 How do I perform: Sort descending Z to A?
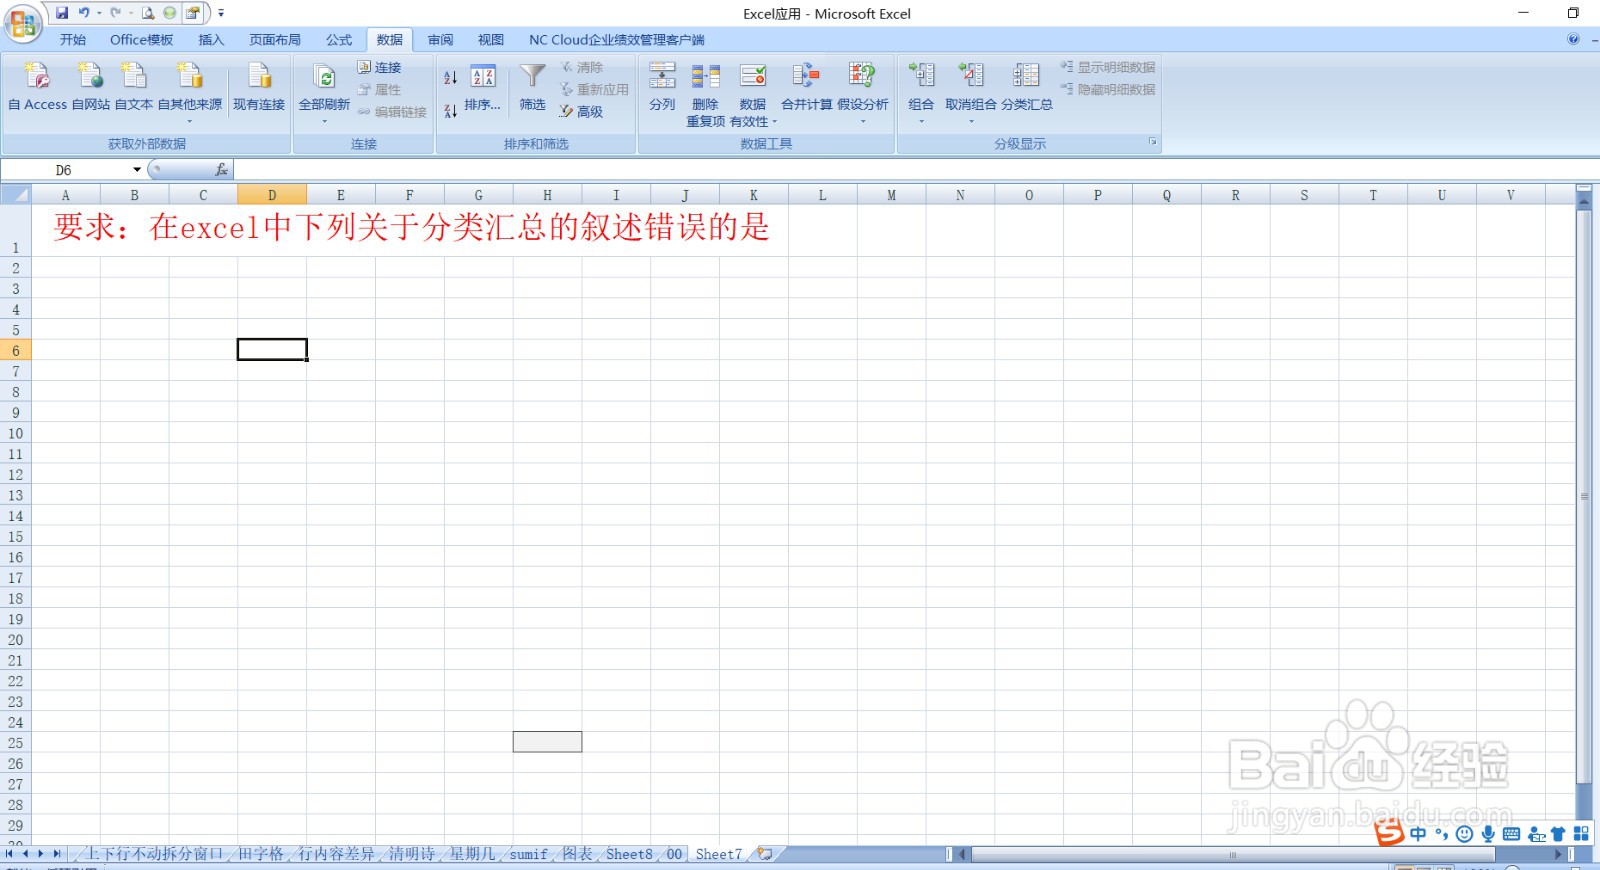pyautogui.click(x=451, y=110)
